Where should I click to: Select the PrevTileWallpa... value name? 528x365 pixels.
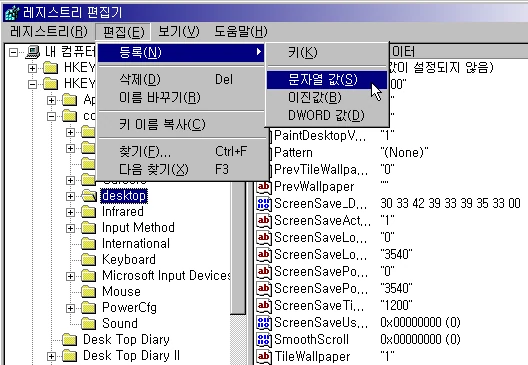(x=321, y=169)
